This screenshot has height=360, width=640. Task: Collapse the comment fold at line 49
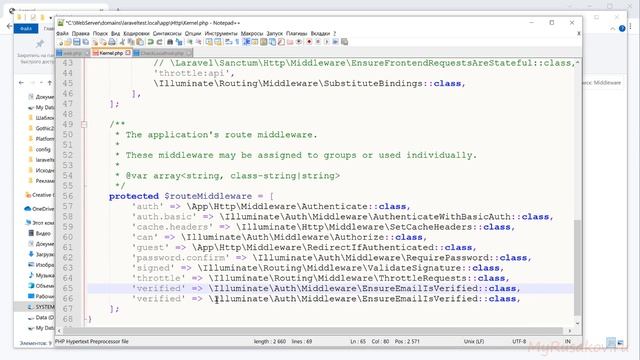(x=84, y=124)
